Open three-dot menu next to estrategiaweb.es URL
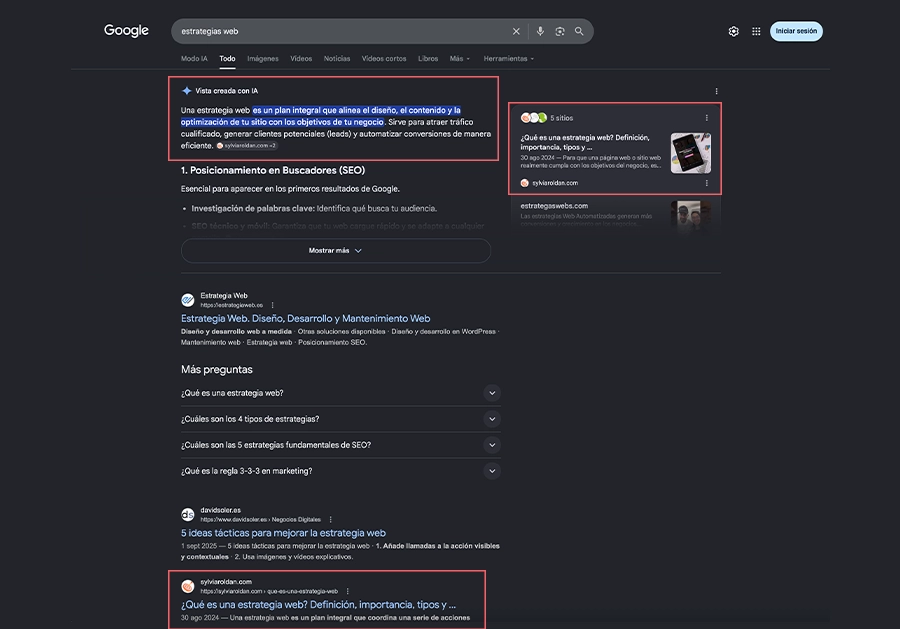Viewport: 900px width, 629px height. [x=273, y=305]
